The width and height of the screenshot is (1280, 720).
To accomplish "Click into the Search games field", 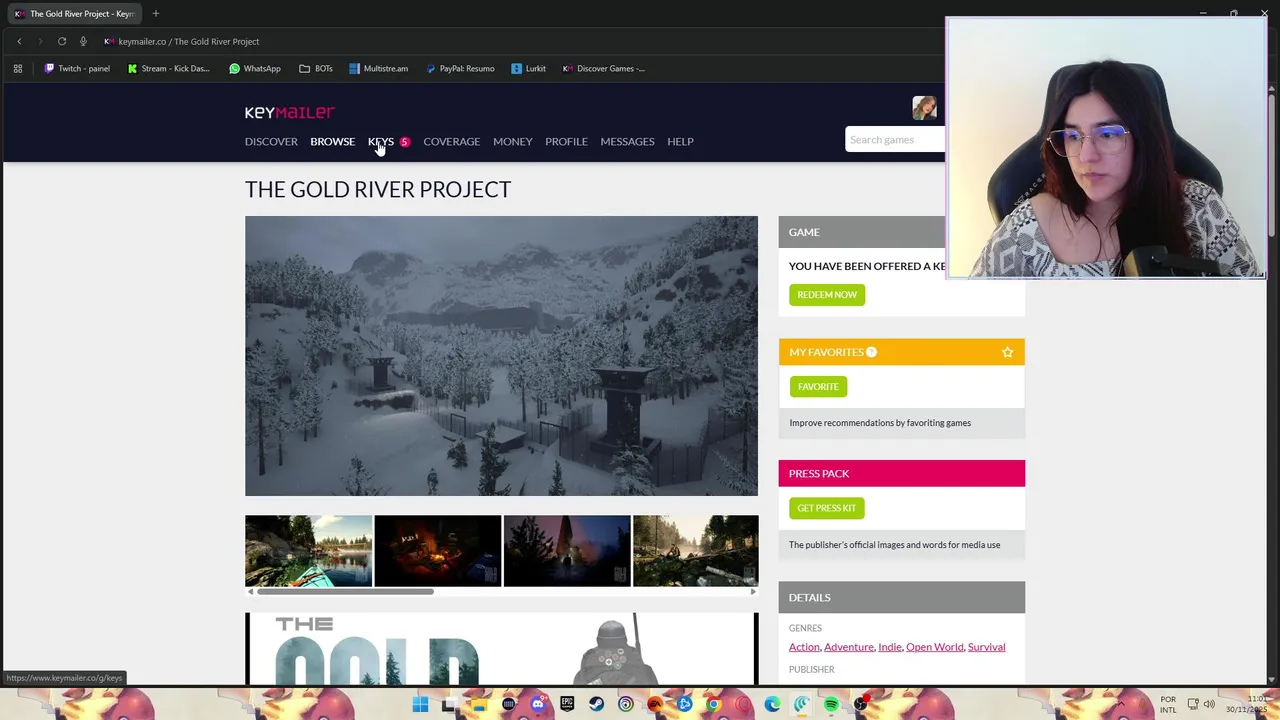I will (895, 140).
